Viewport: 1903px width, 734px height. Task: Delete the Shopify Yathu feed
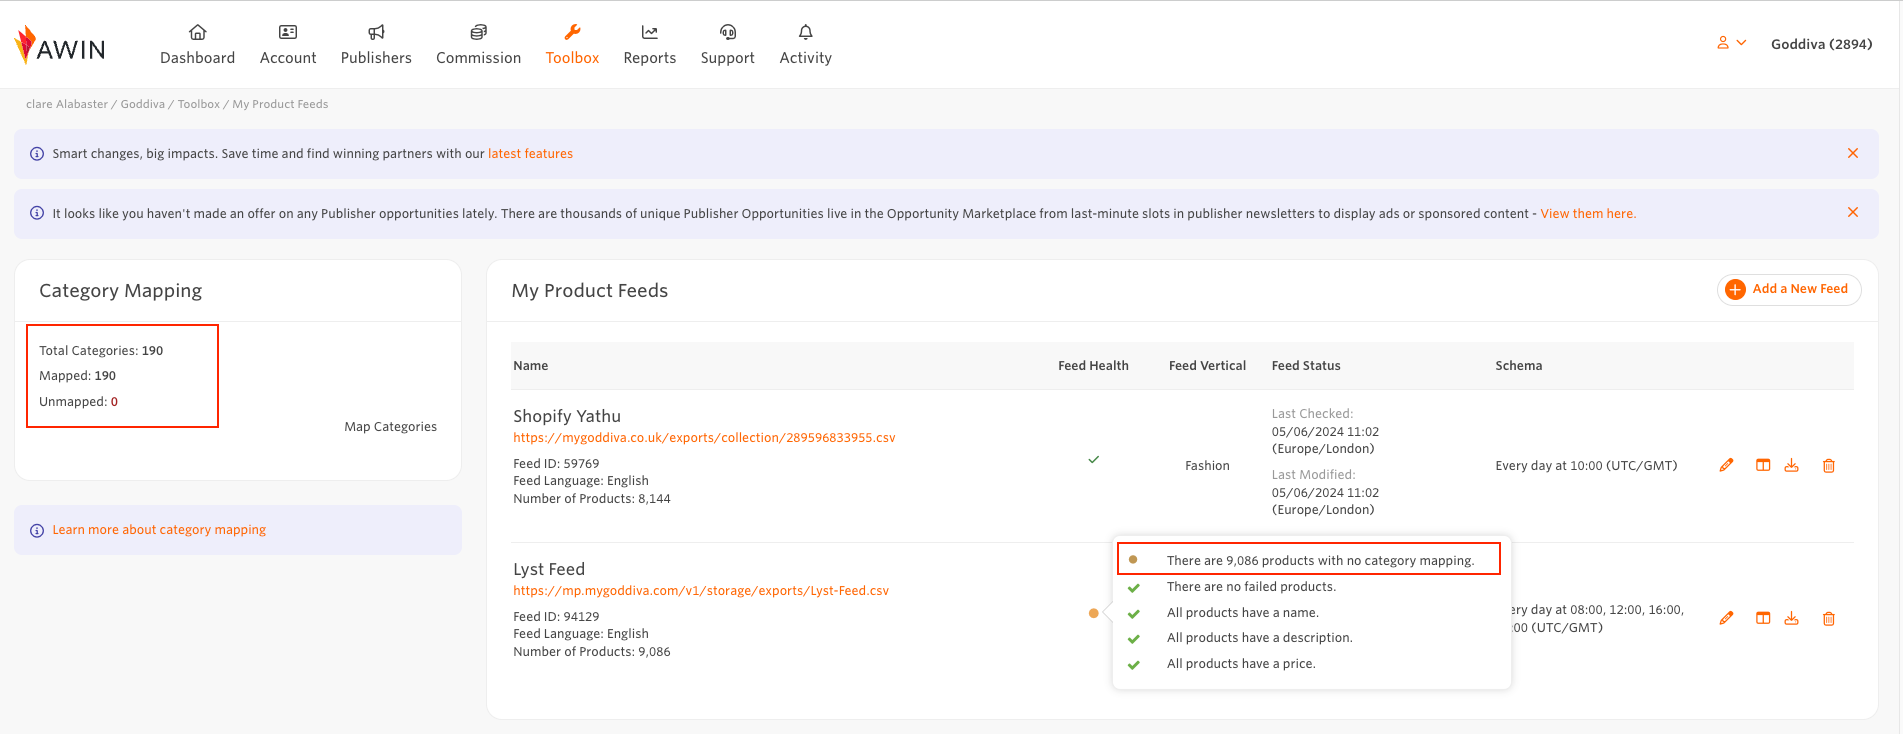[x=1829, y=466]
